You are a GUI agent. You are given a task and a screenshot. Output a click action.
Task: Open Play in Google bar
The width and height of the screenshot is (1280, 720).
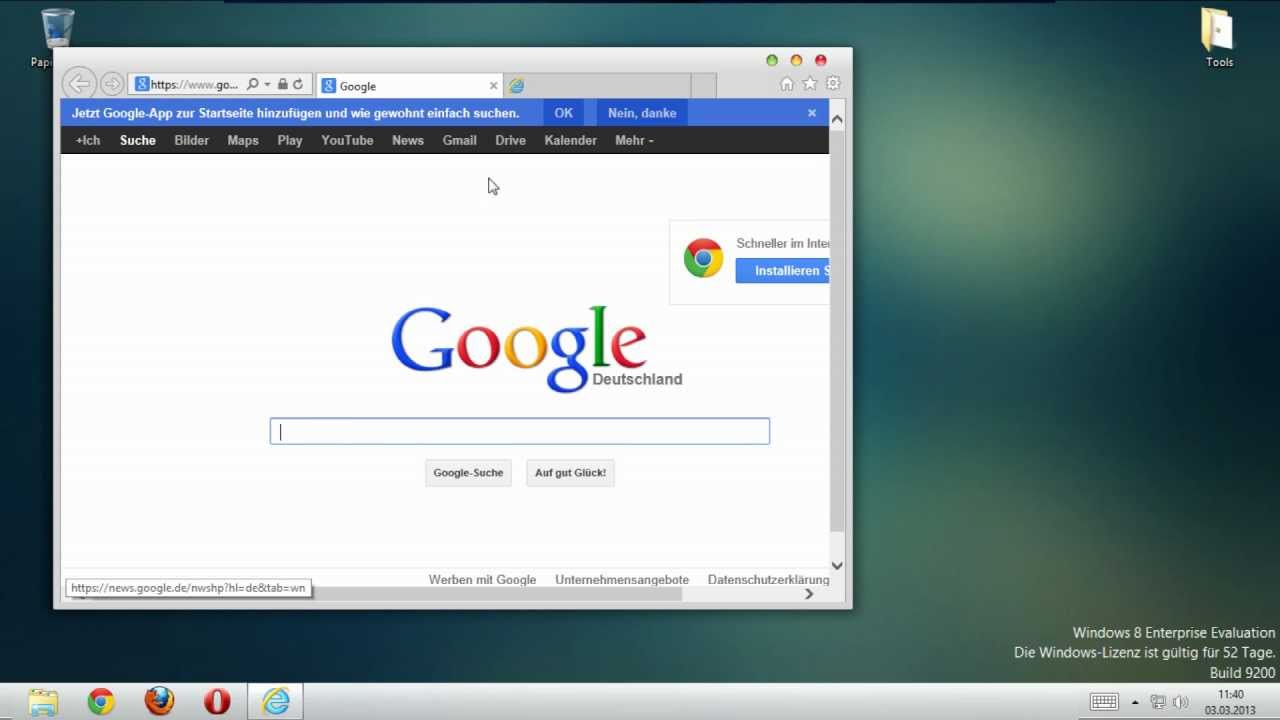pyautogui.click(x=290, y=140)
